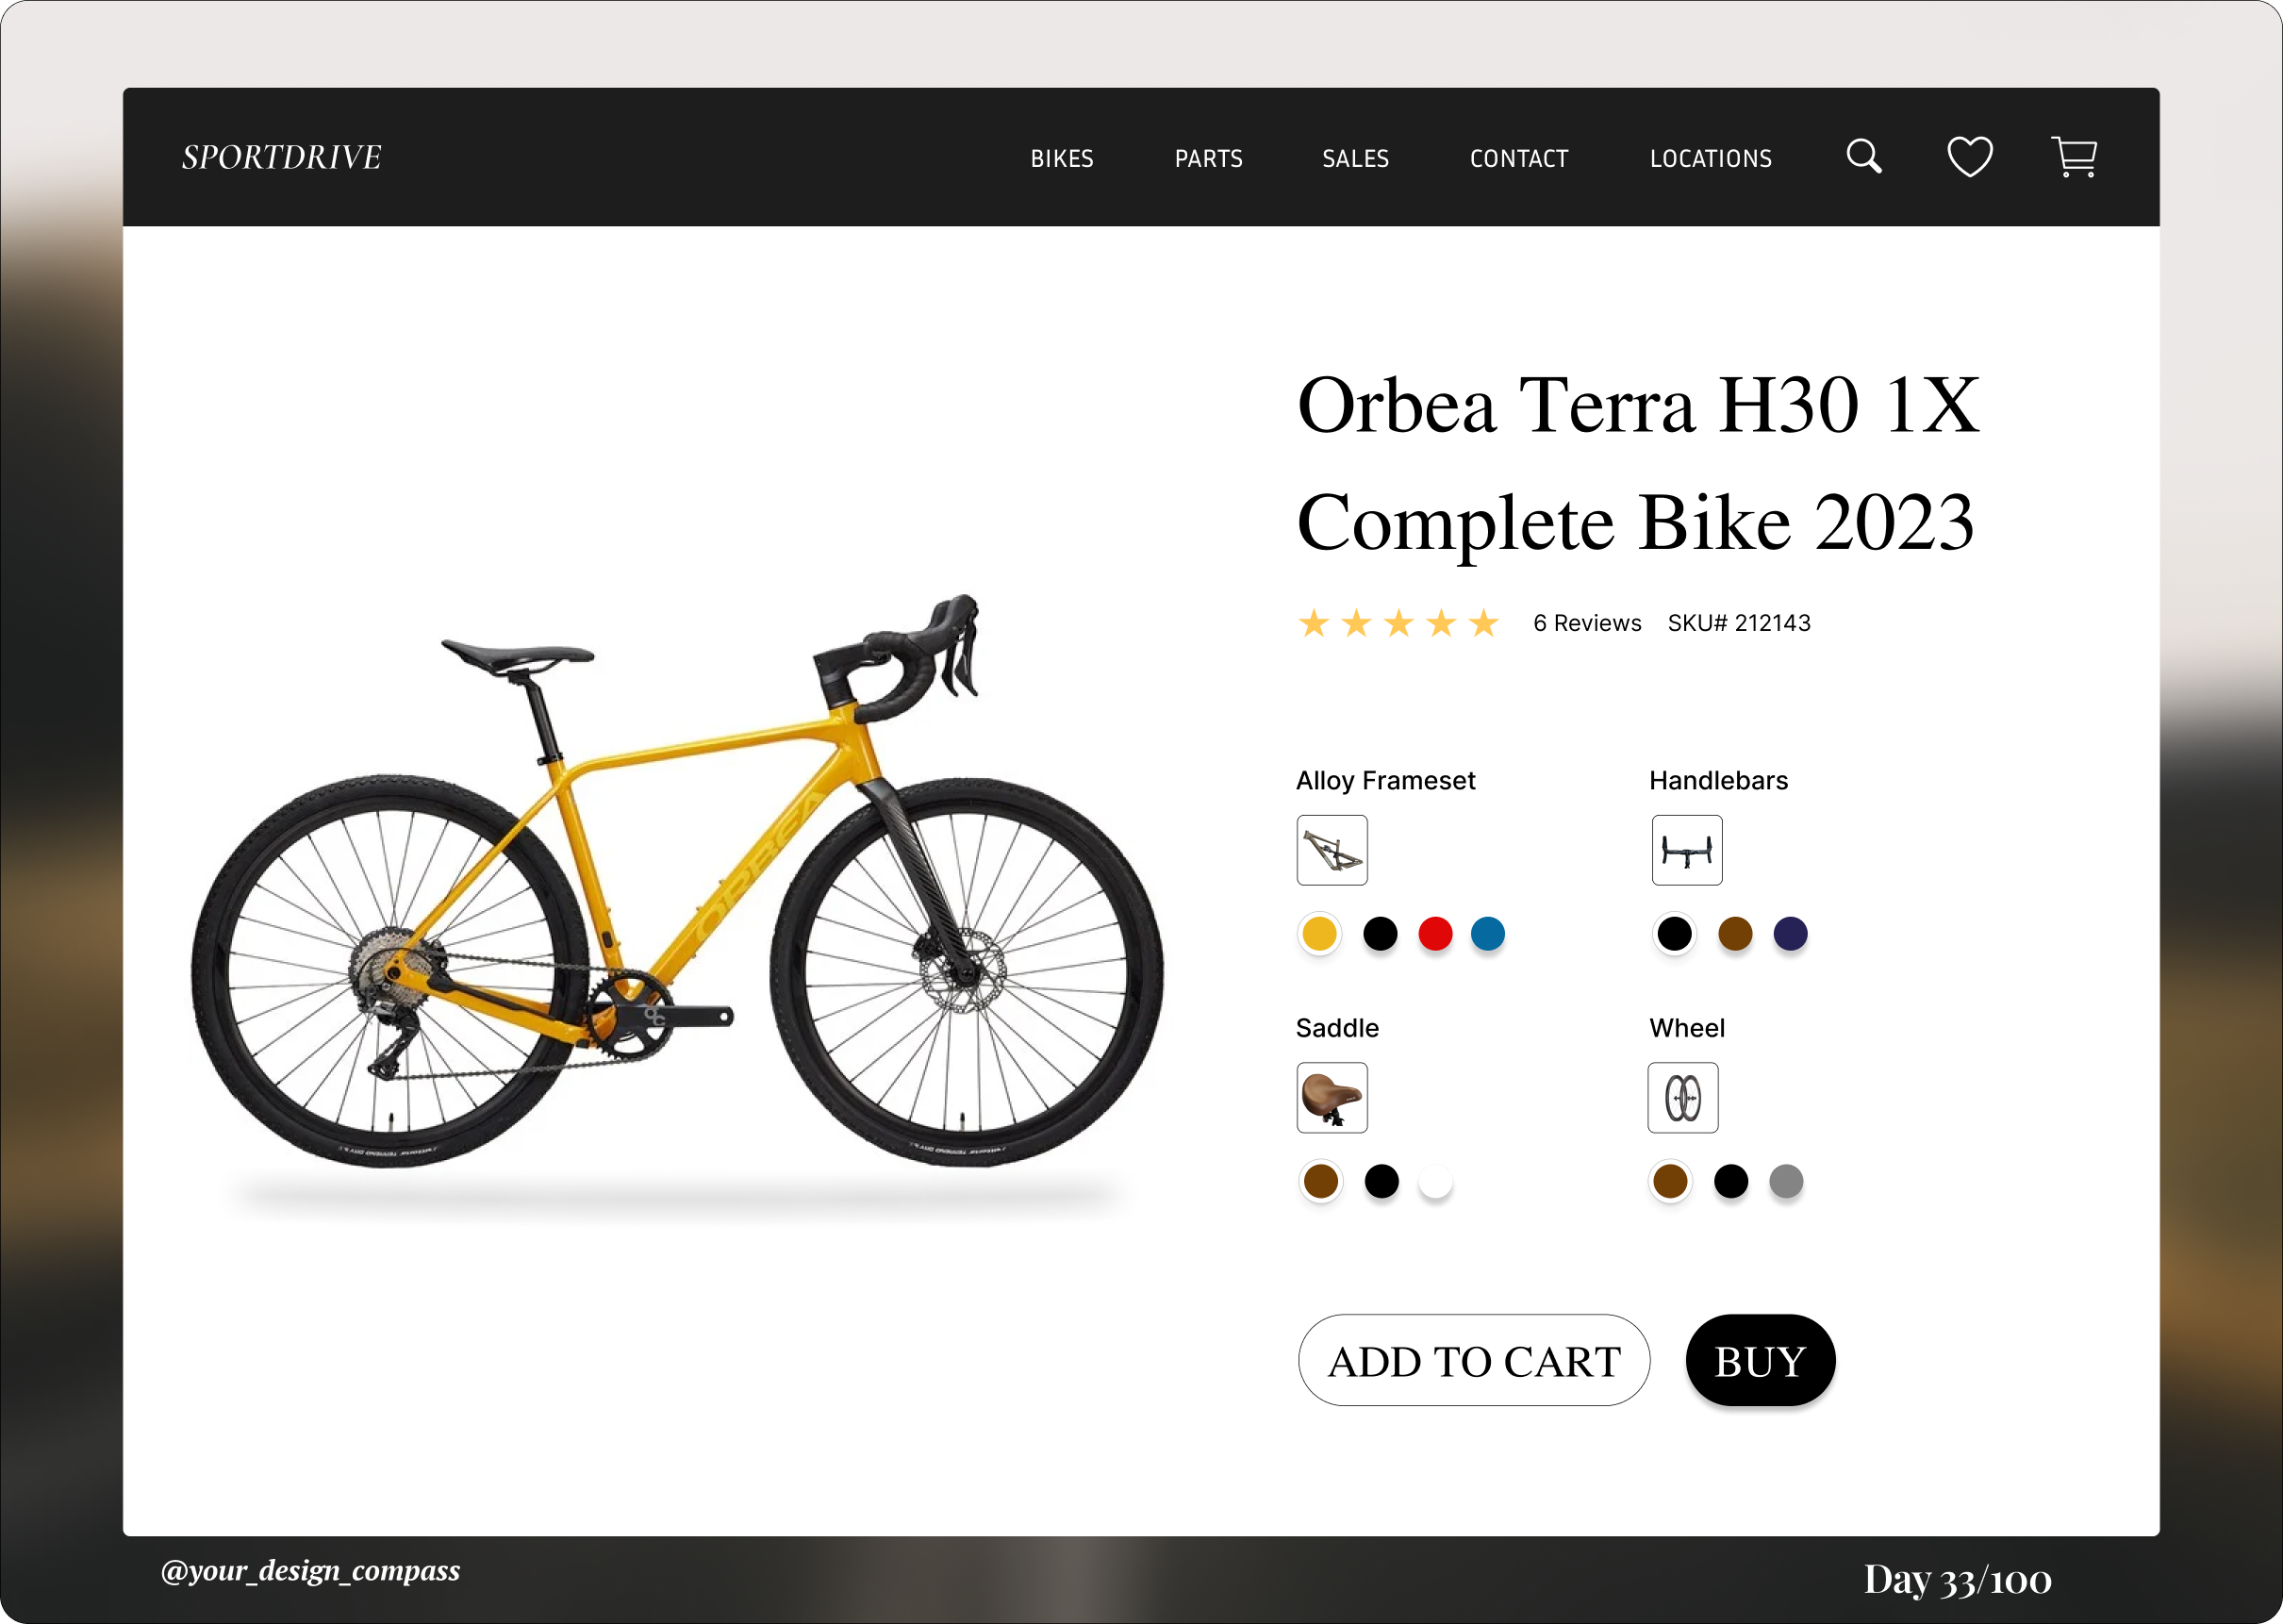Image resolution: width=2283 pixels, height=1624 pixels.
Task: Open the PARTS menu item
Action: tap(1209, 158)
